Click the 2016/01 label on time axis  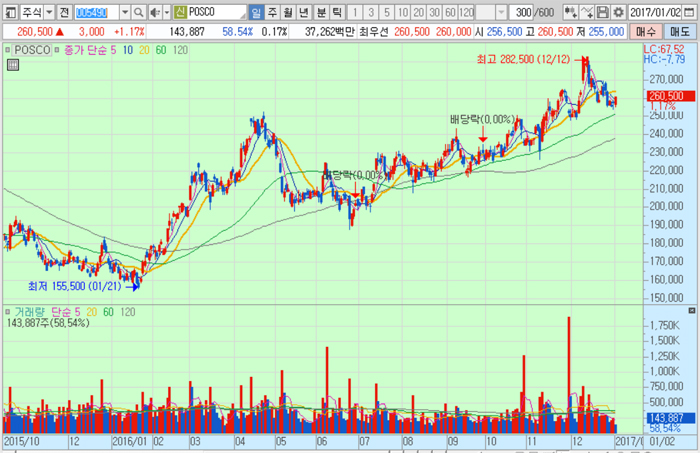click(129, 441)
